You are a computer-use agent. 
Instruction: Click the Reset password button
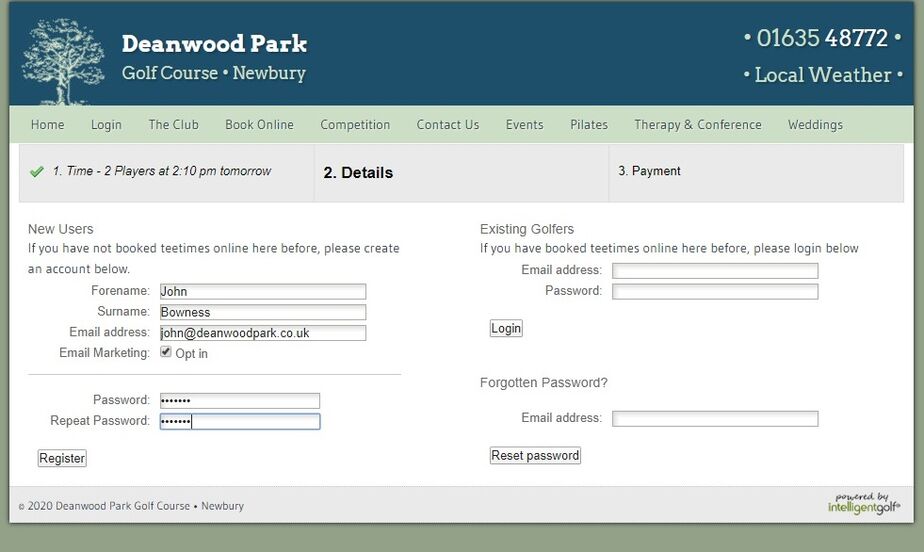[x=535, y=455]
